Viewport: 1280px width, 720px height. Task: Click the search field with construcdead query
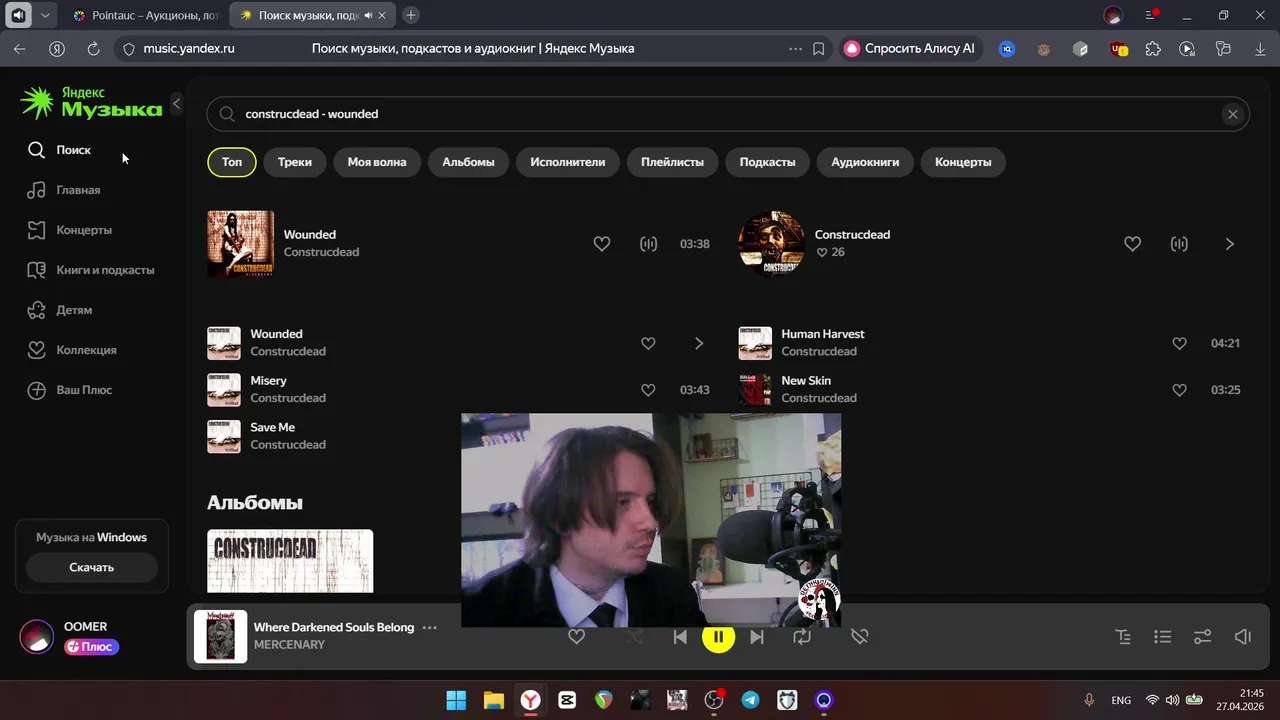(728, 114)
